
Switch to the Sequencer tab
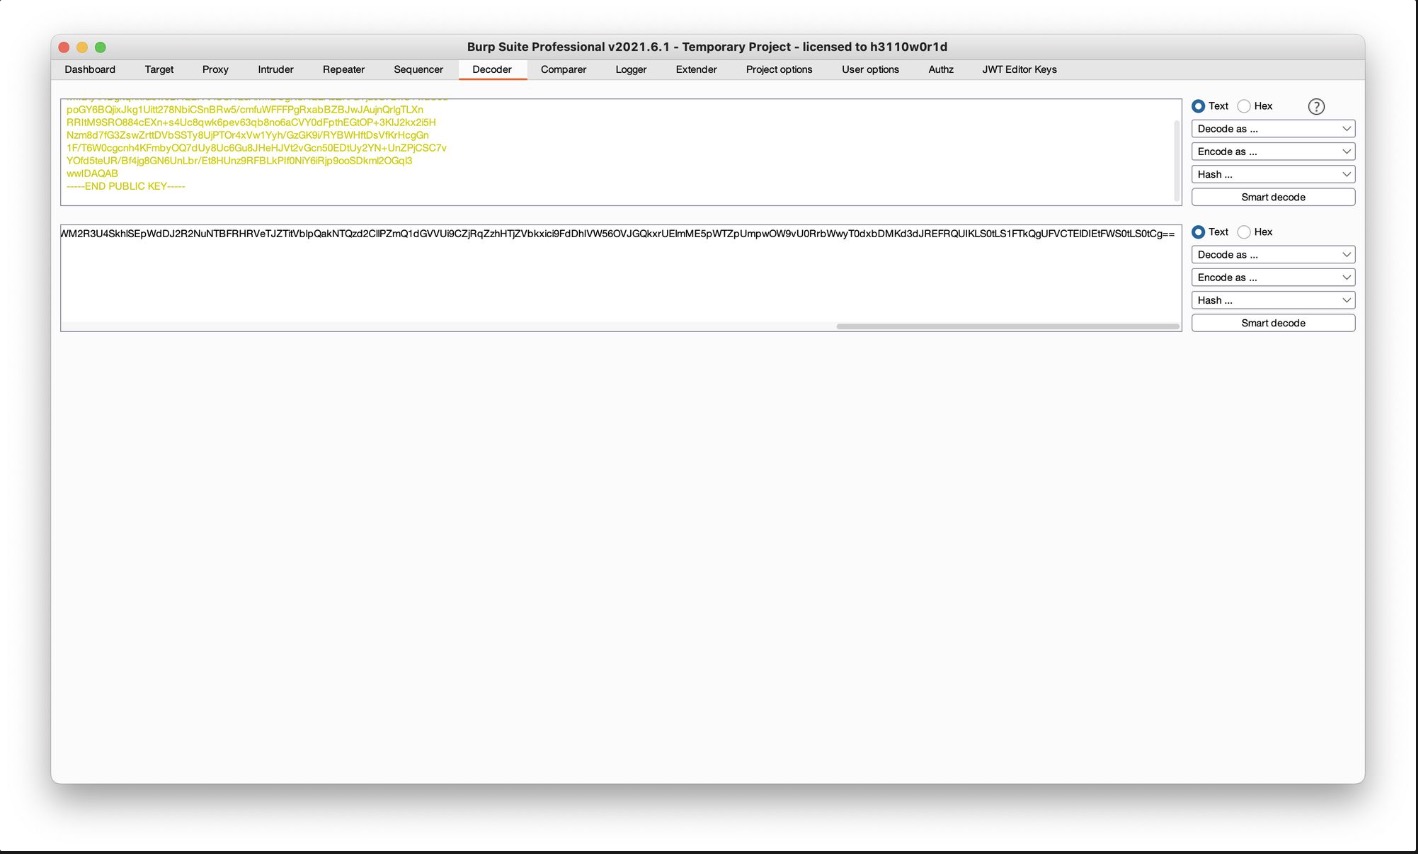click(x=418, y=70)
